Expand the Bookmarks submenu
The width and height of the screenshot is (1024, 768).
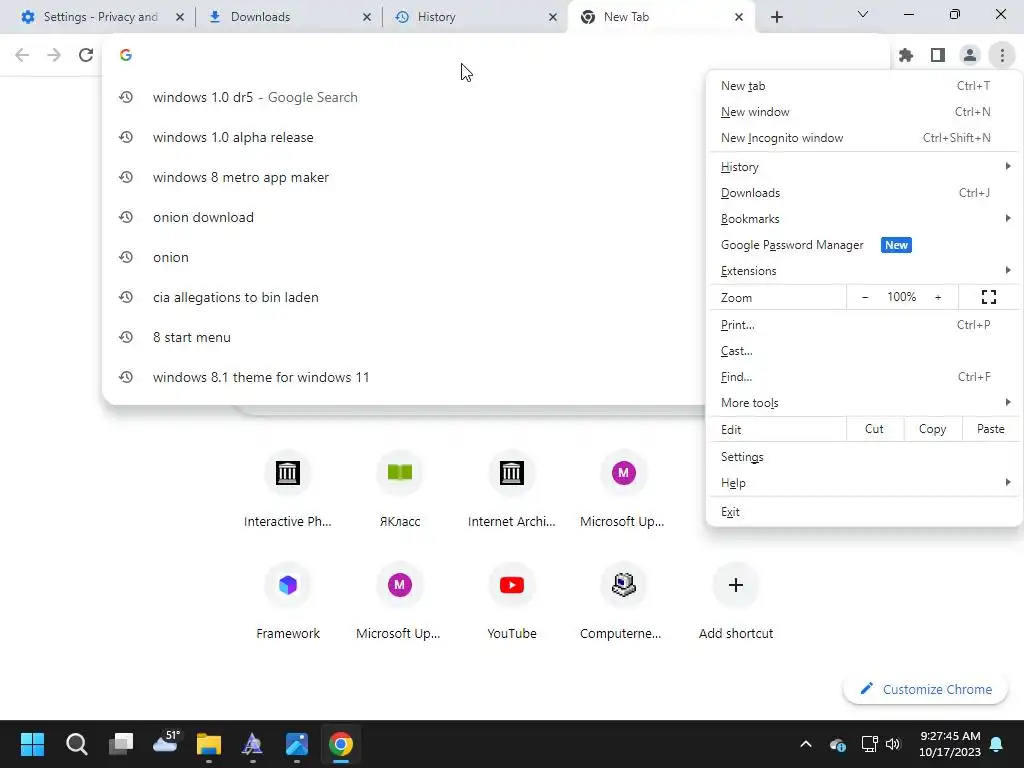[x=865, y=219]
